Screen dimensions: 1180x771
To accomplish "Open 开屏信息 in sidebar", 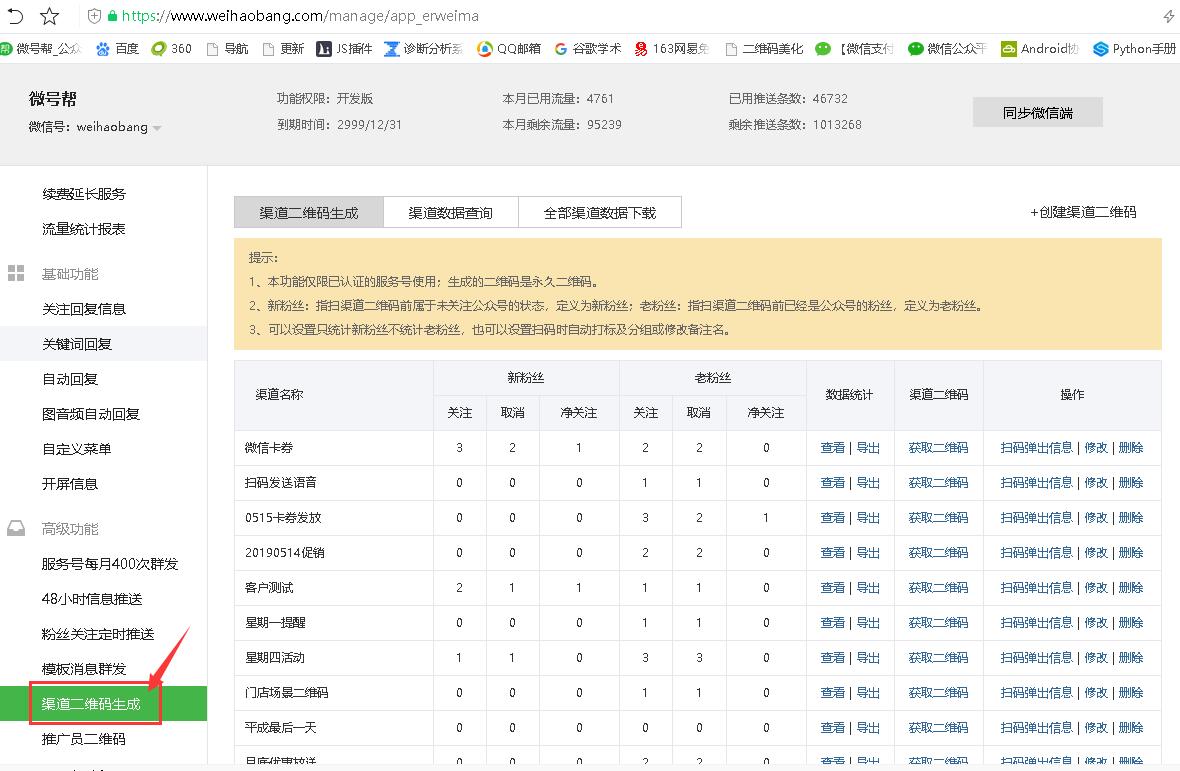I will (70, 484).
